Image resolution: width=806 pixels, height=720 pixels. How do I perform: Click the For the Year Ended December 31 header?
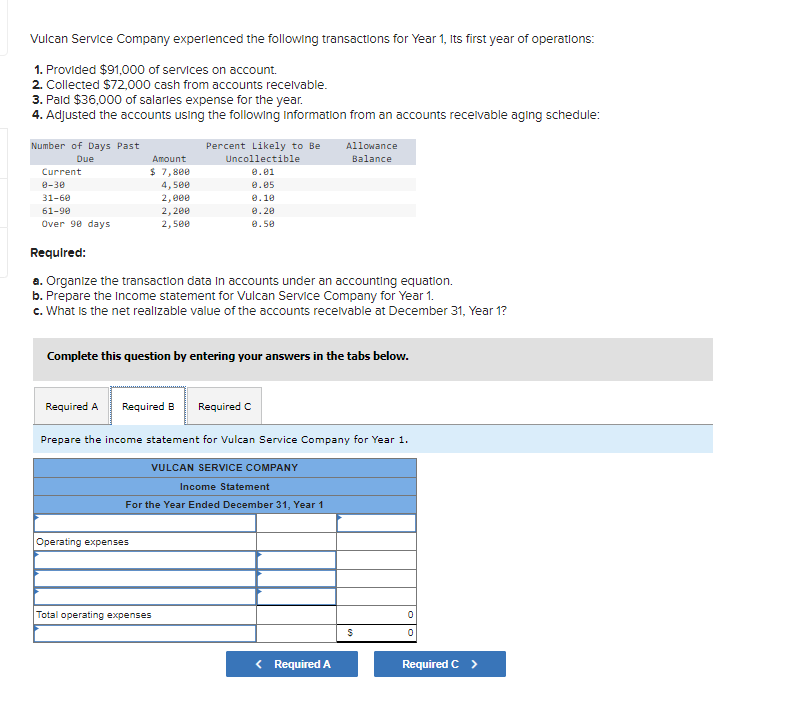pos(224,504)
